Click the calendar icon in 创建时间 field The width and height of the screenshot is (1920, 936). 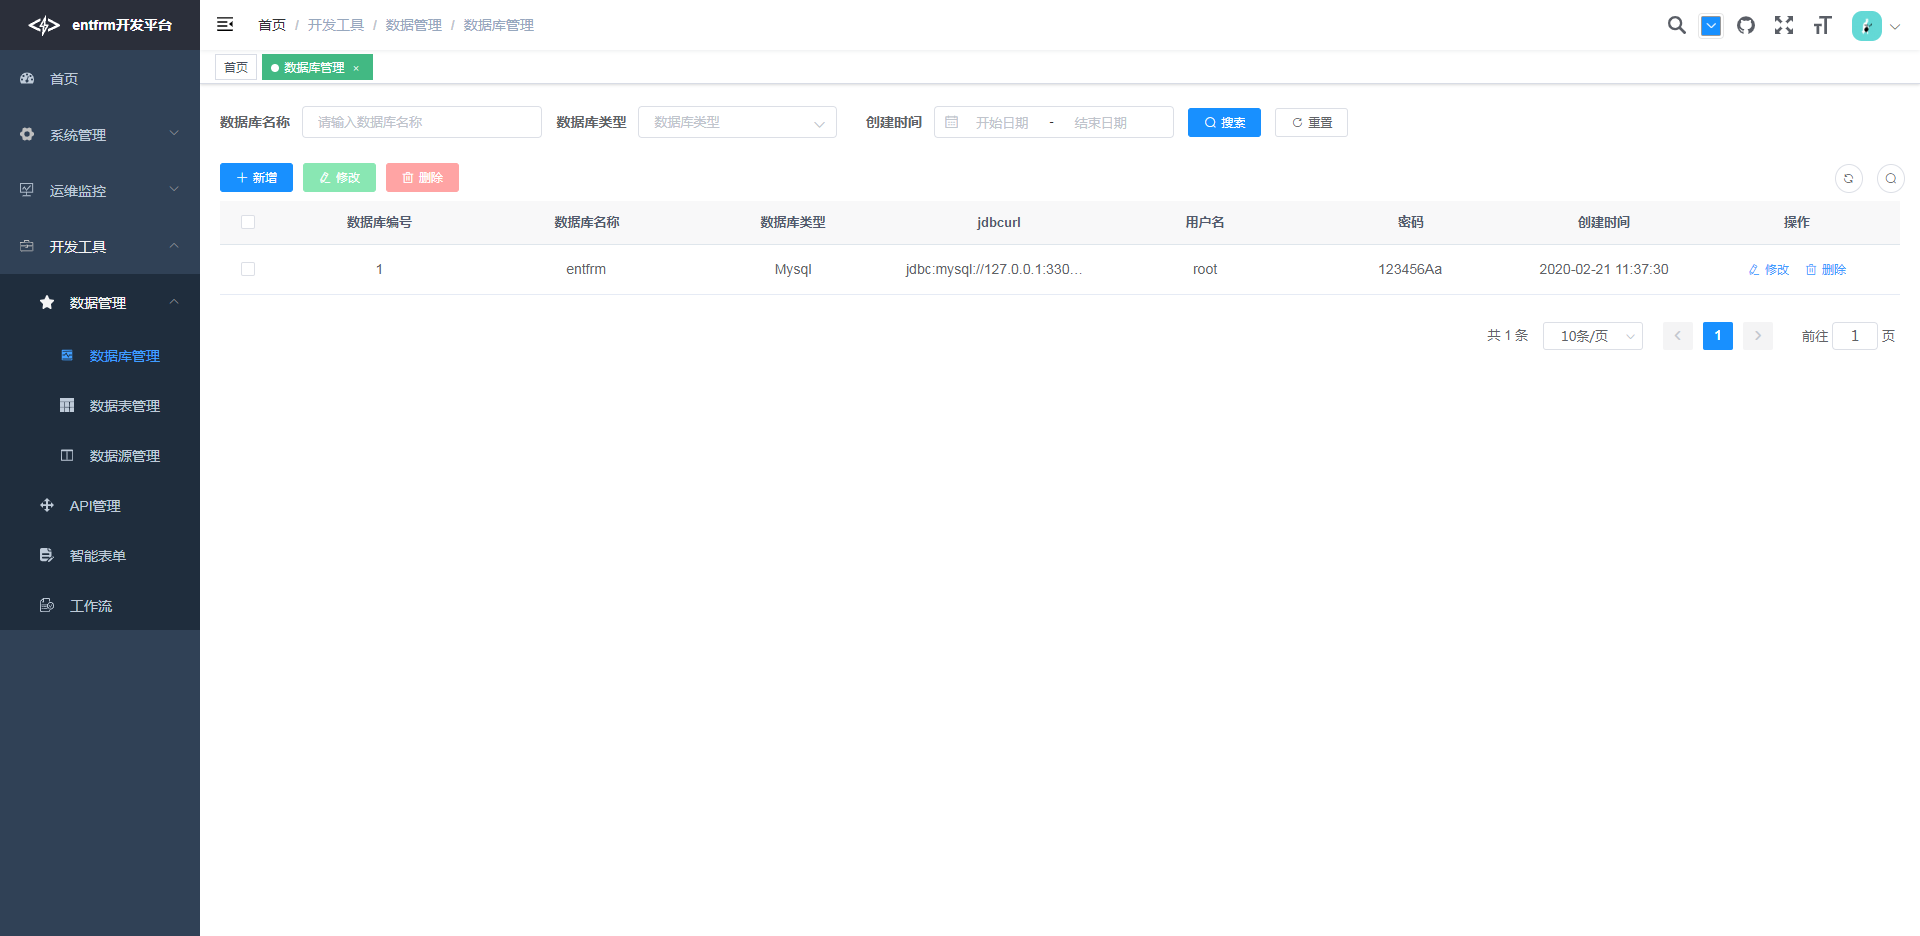tap(951, 122)
